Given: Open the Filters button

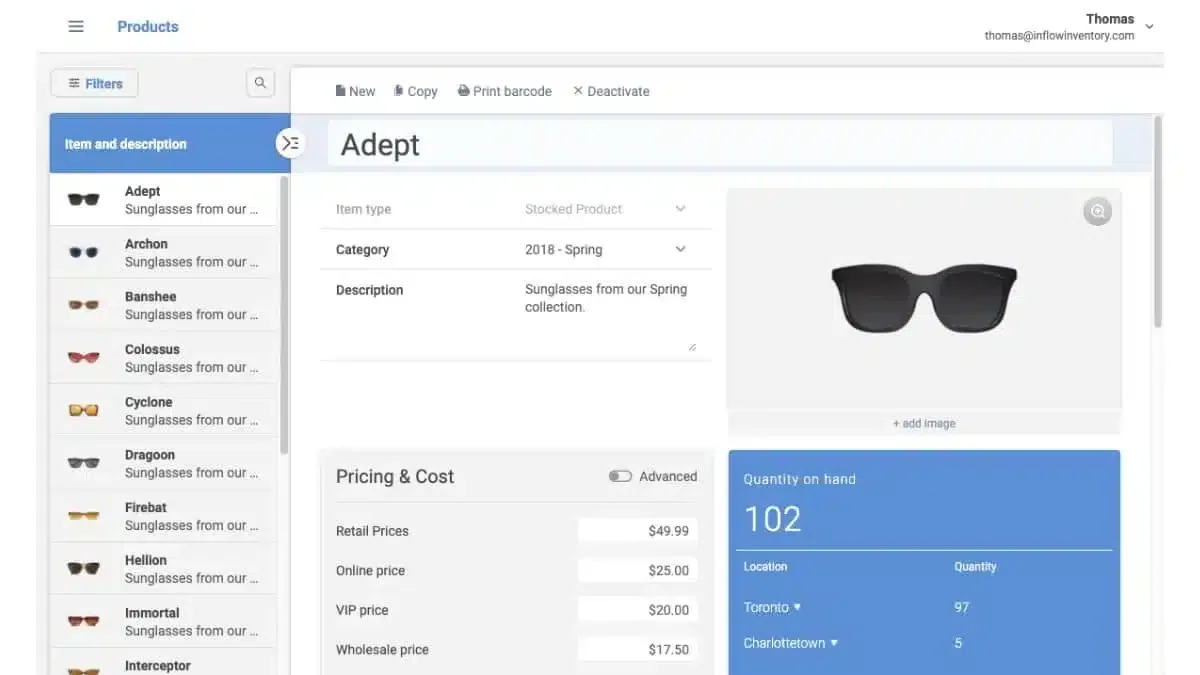Looking at the screenshot, I should (94, 84).
